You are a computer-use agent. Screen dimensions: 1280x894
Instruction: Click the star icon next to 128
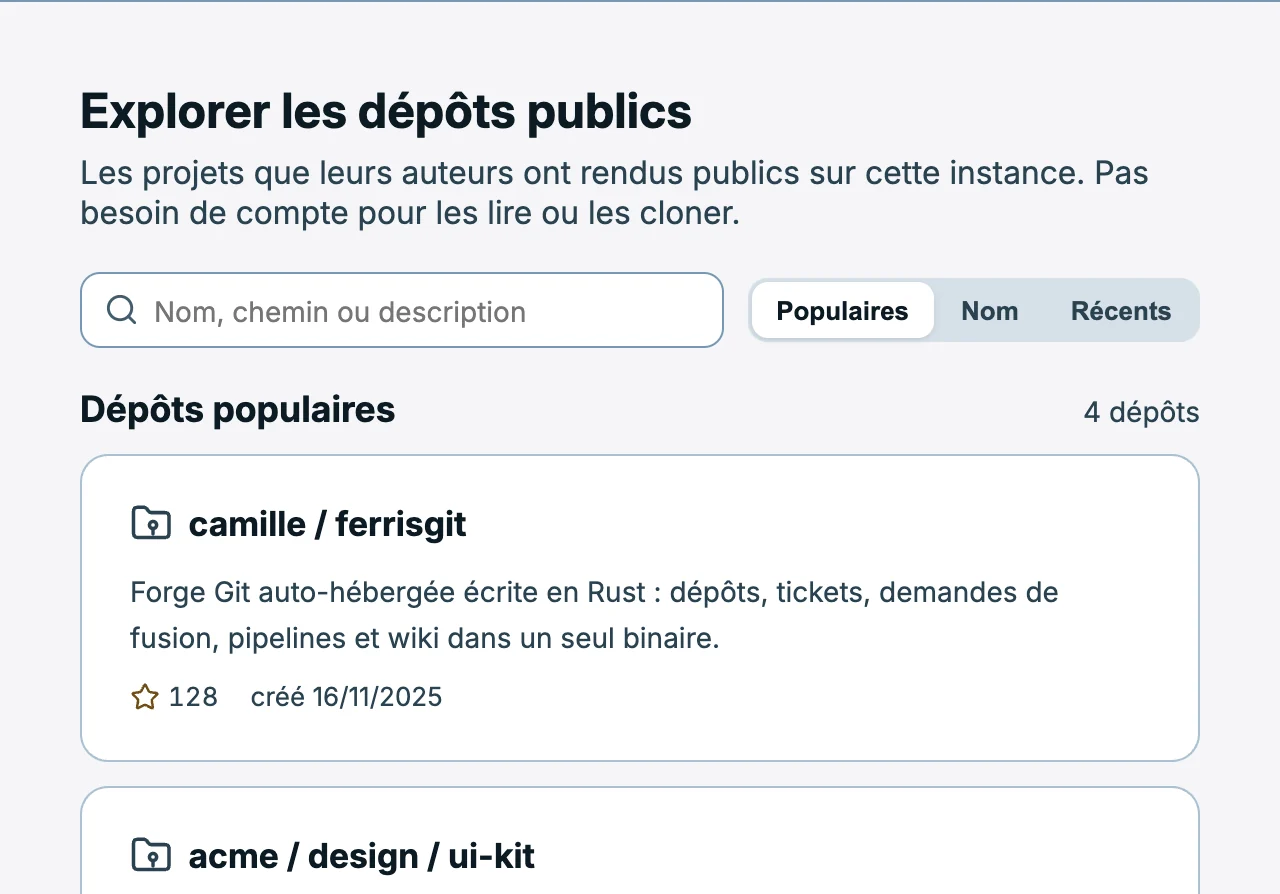pos(145,697)
